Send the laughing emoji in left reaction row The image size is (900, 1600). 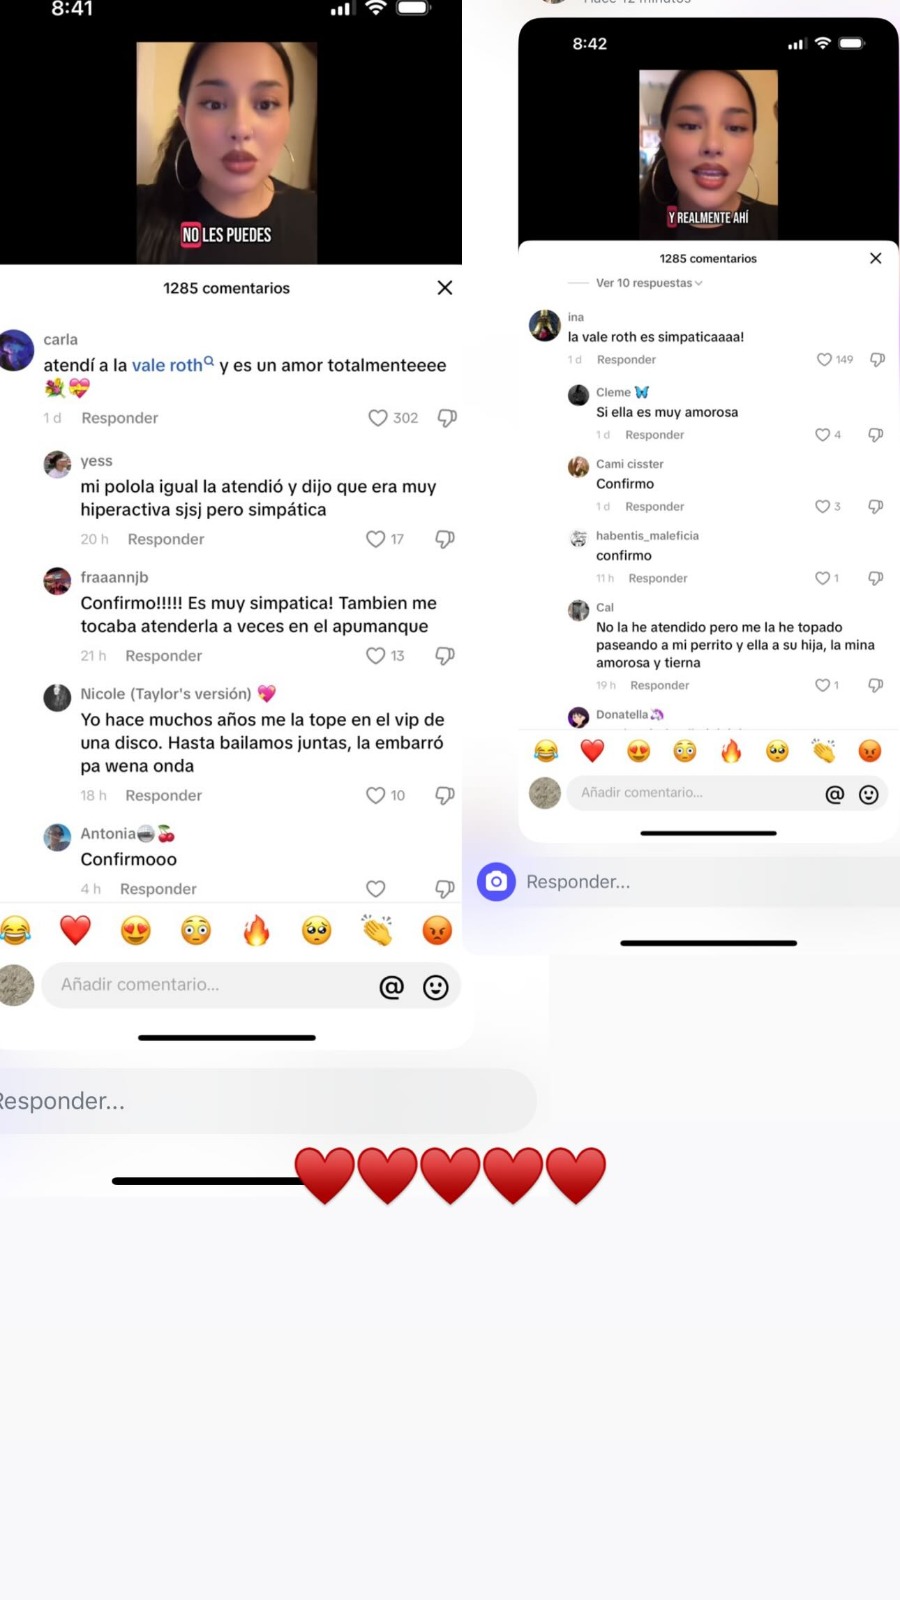point(16,931)
